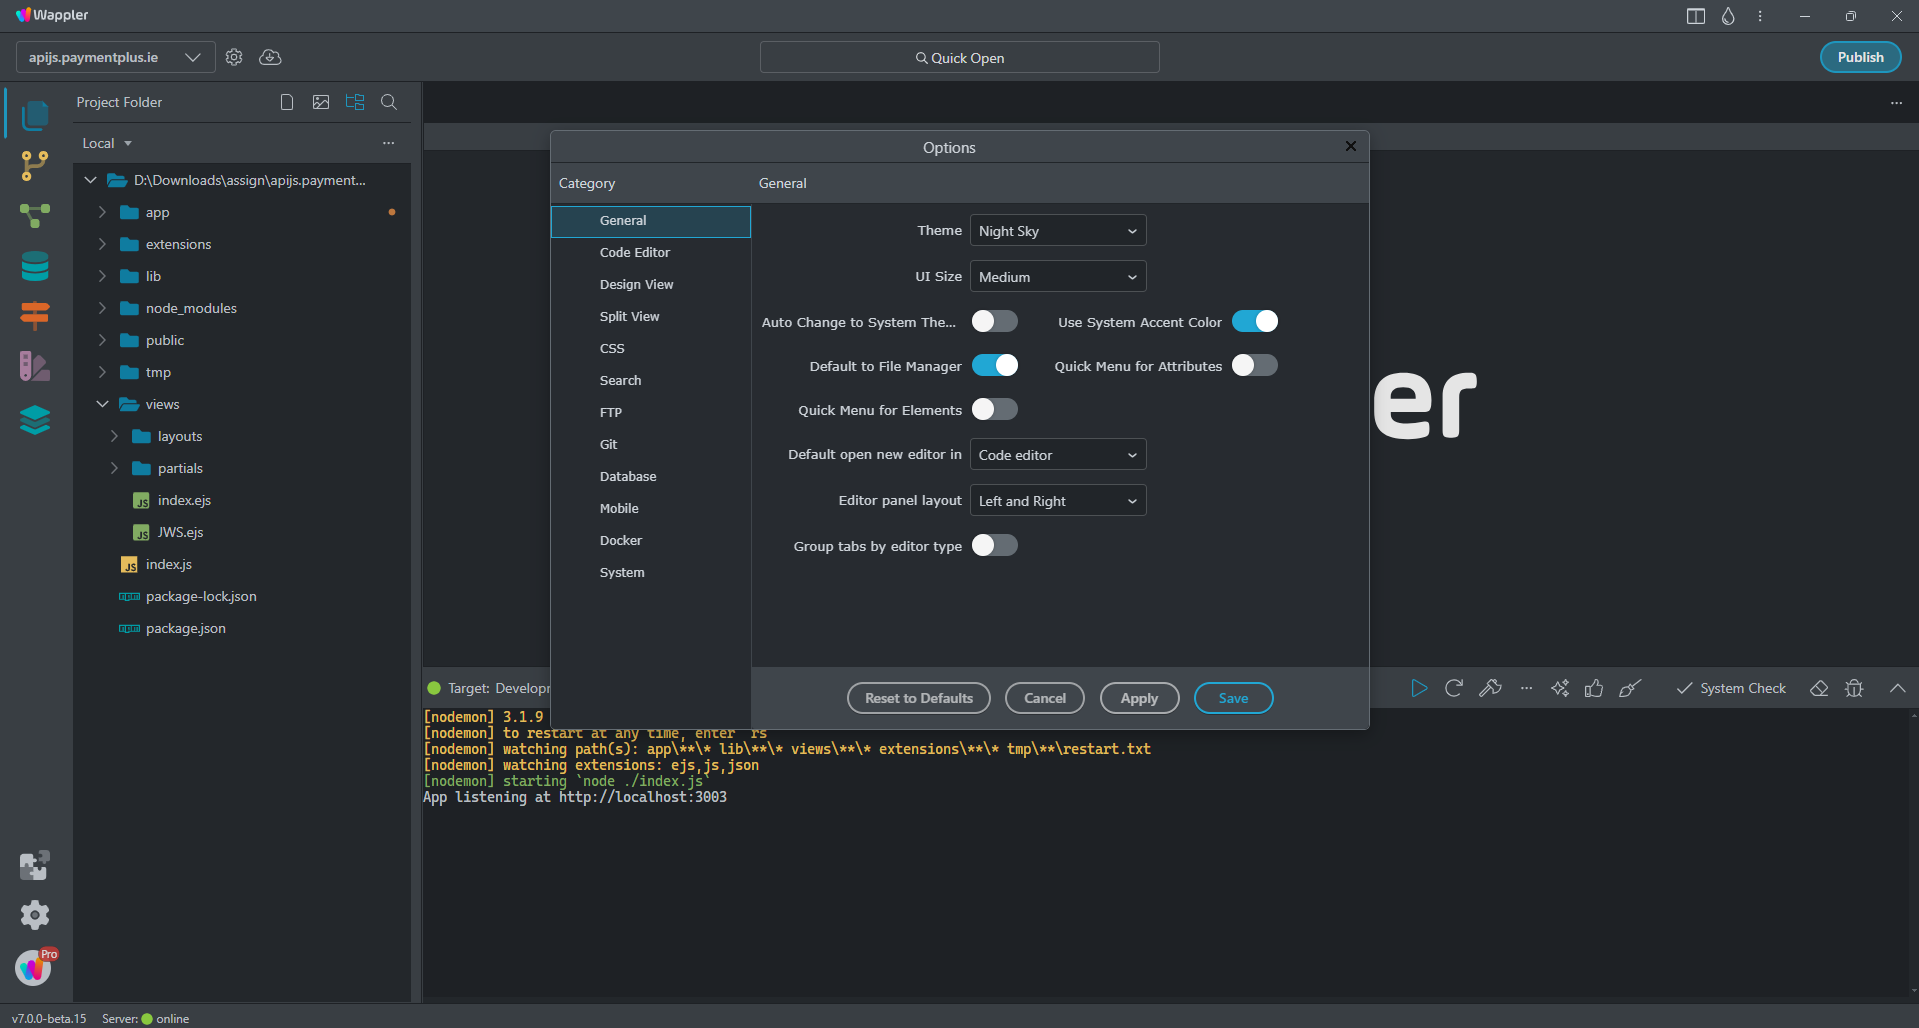The width and height of the screenshot is (1919, 1028).
Task: Open the settings gear in the sidebar
Action: click(35, 915)
